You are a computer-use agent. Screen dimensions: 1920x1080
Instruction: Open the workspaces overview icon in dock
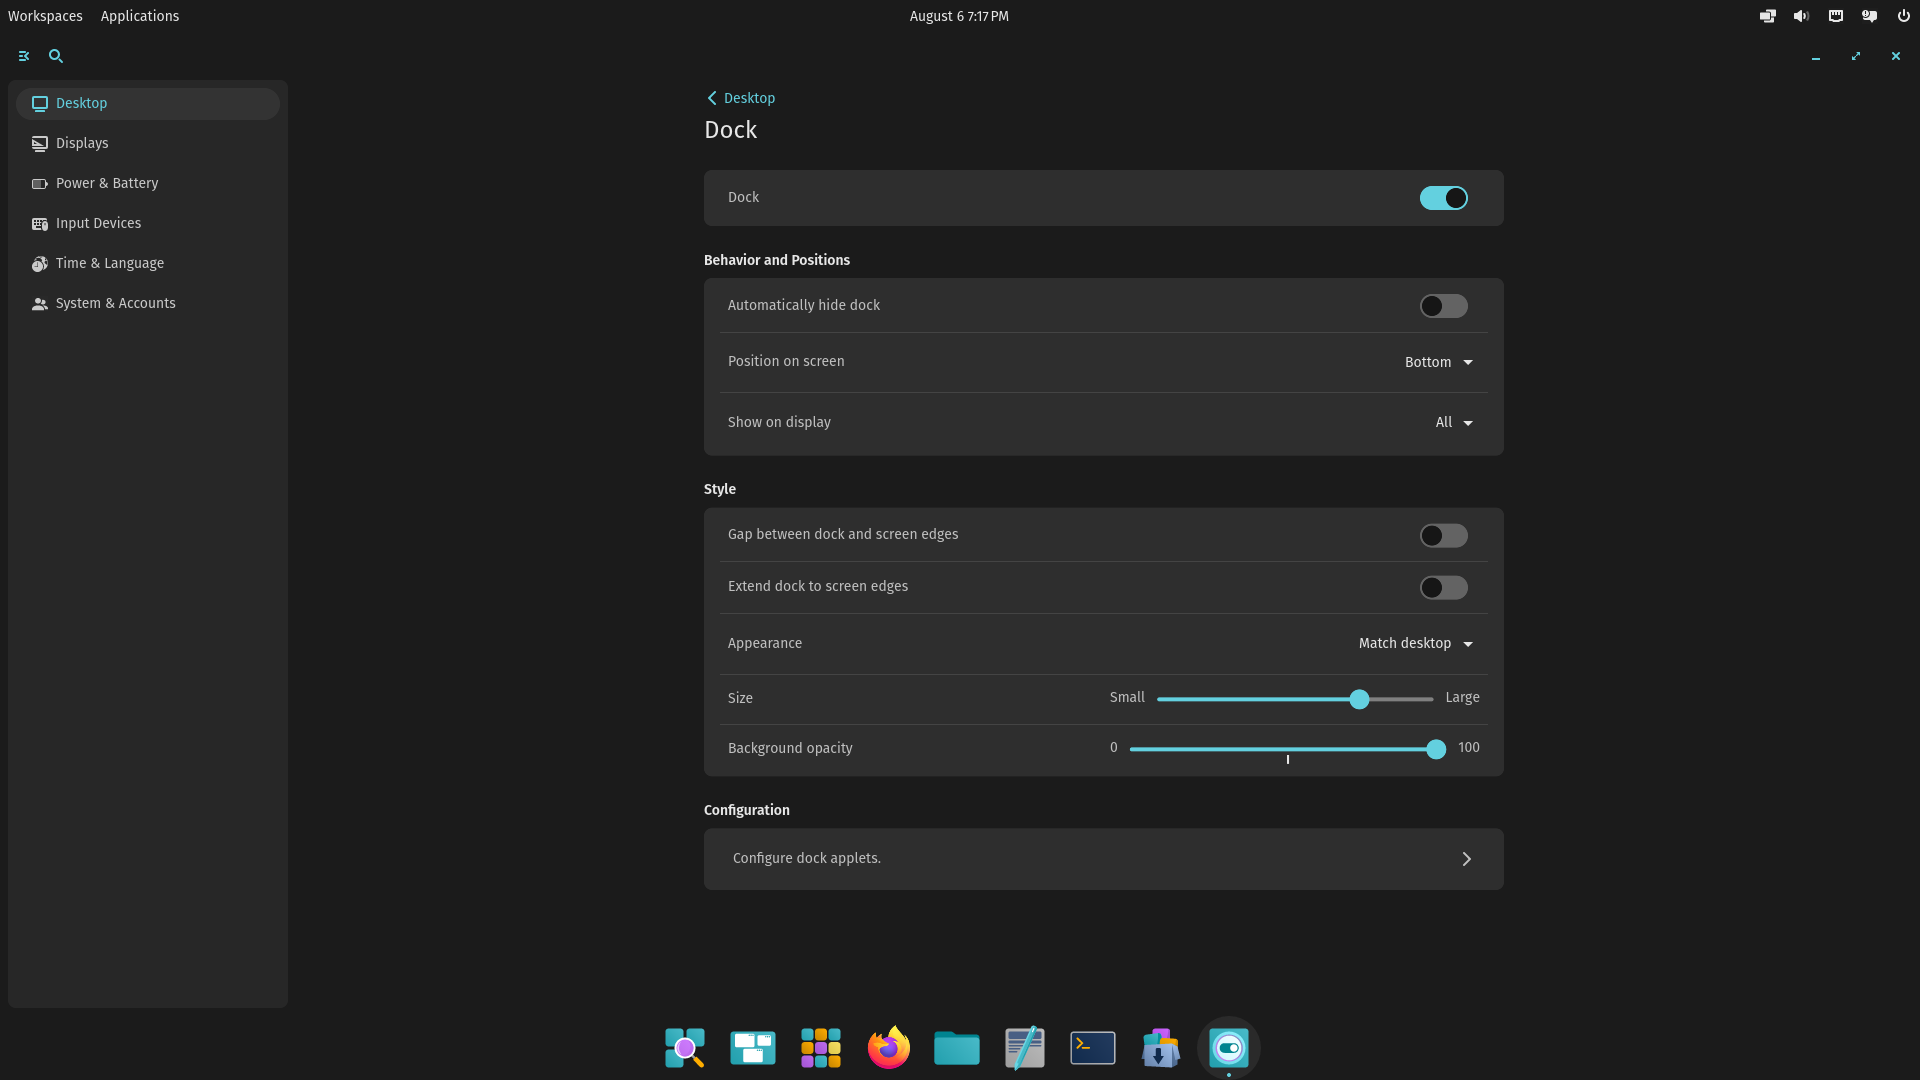pyautogui.click(x=753, y=1048)
